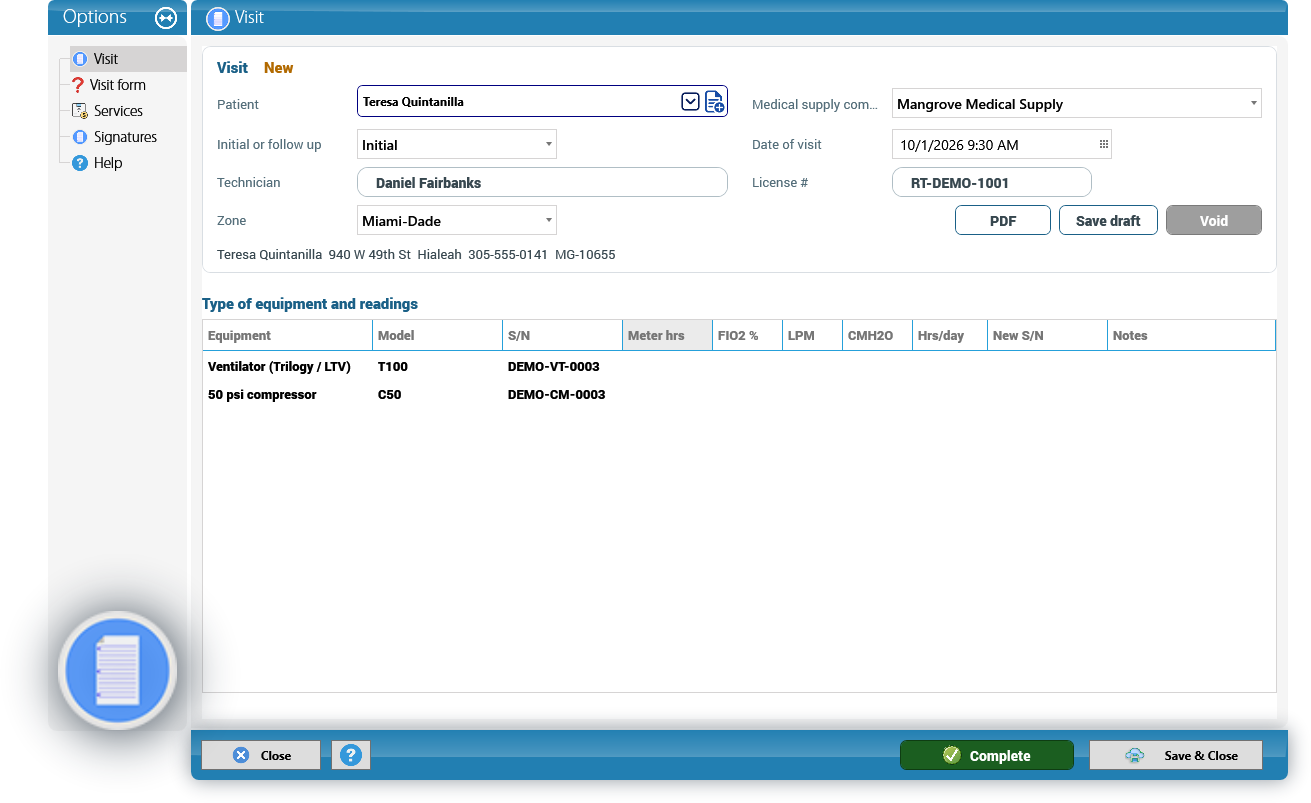This screenshot has width=1311, height=803.
Task: Click the License # field
Action: [991, 182]
